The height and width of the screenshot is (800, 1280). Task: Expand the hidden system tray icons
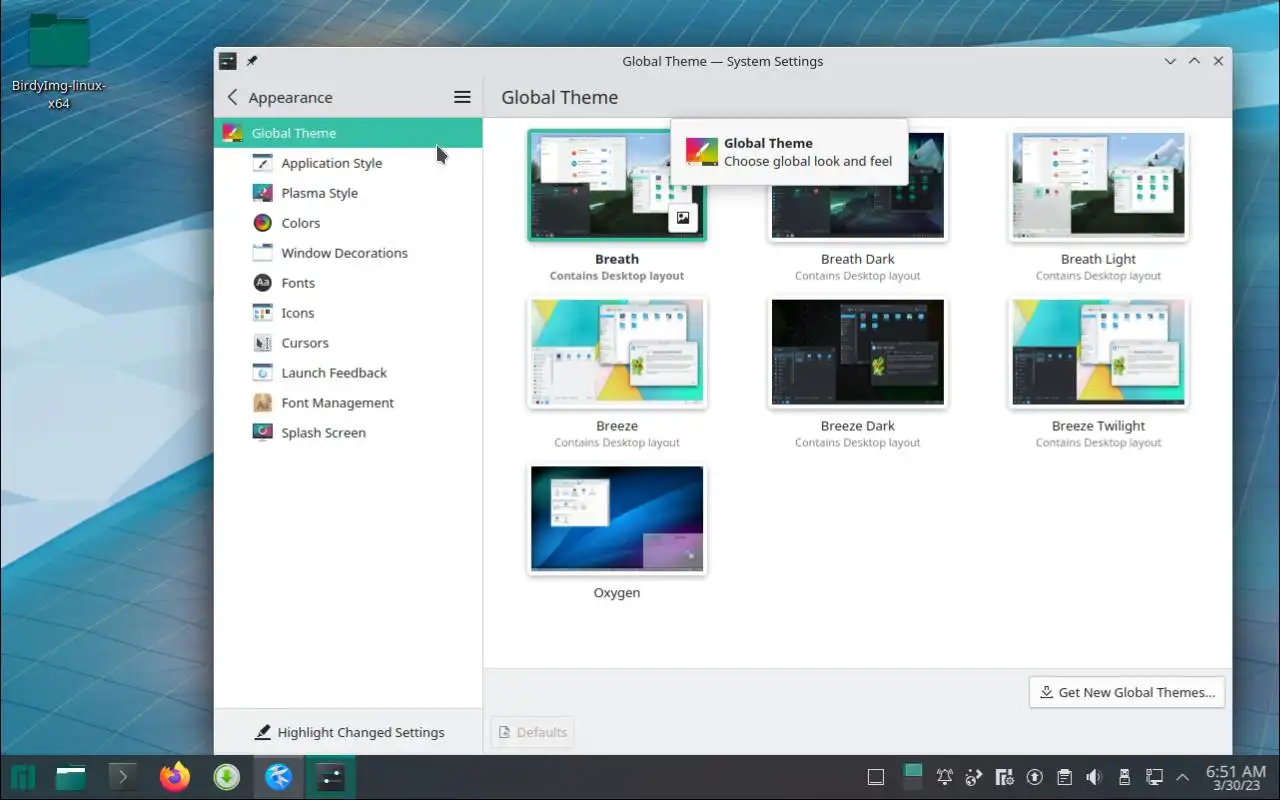click(x=1182, y=777)
